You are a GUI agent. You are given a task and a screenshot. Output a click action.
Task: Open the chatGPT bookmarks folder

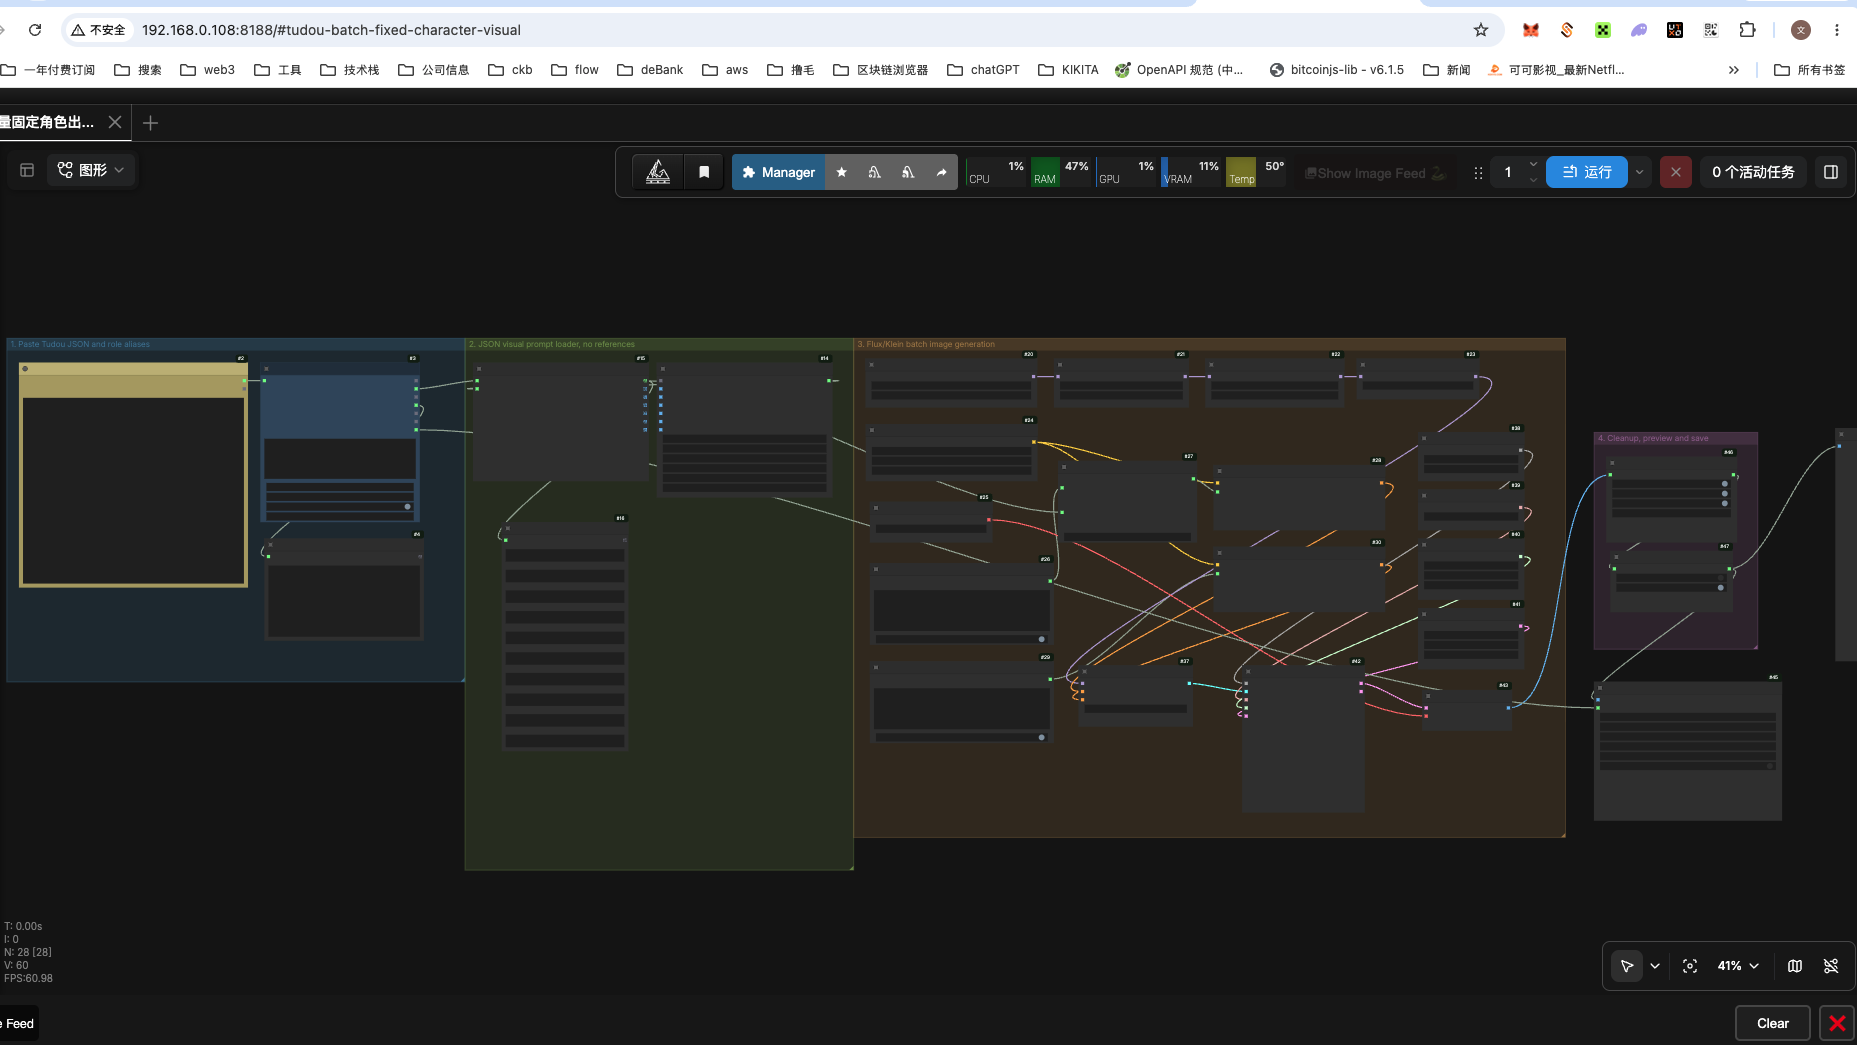pyautogui.click(x=983, y=70)
